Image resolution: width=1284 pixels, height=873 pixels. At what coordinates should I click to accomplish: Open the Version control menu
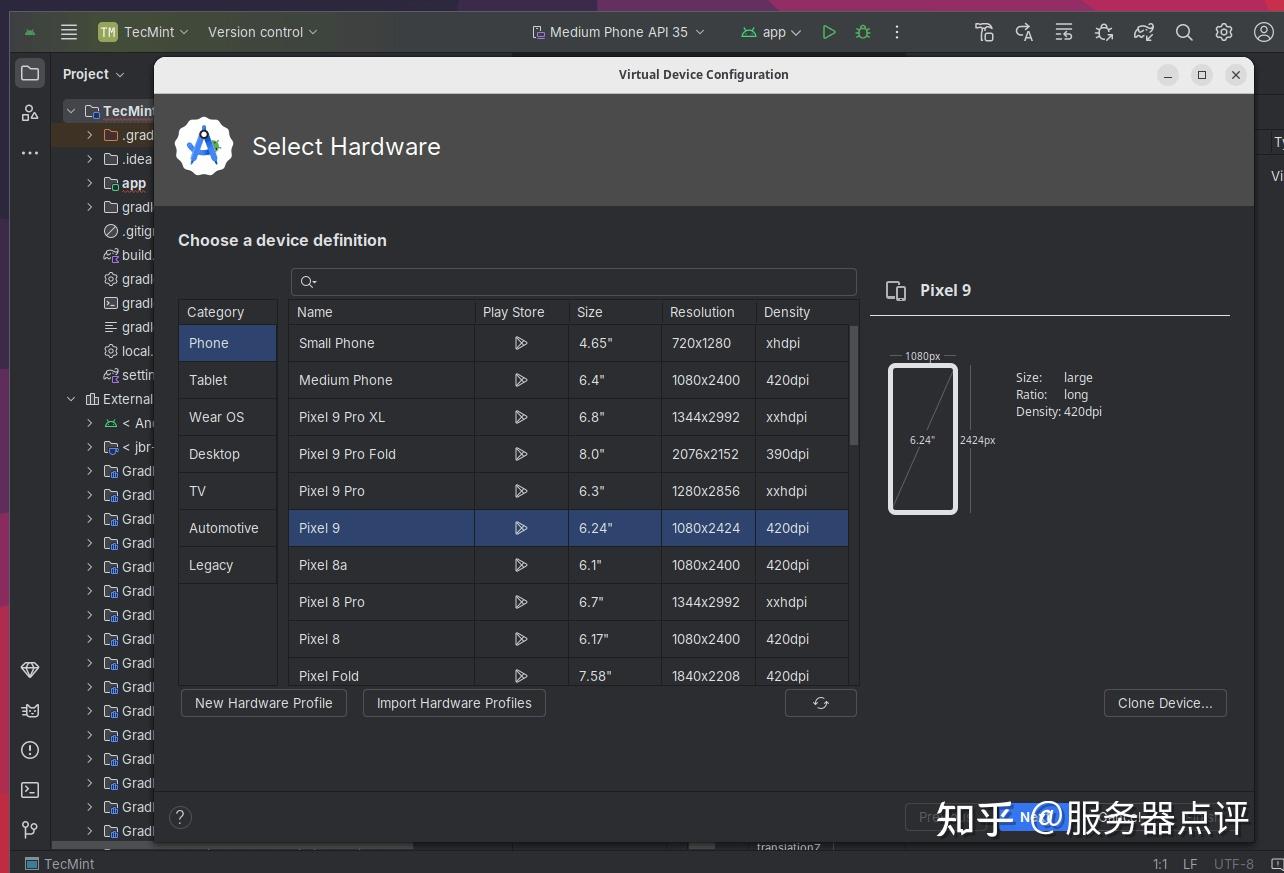point(261,32)
